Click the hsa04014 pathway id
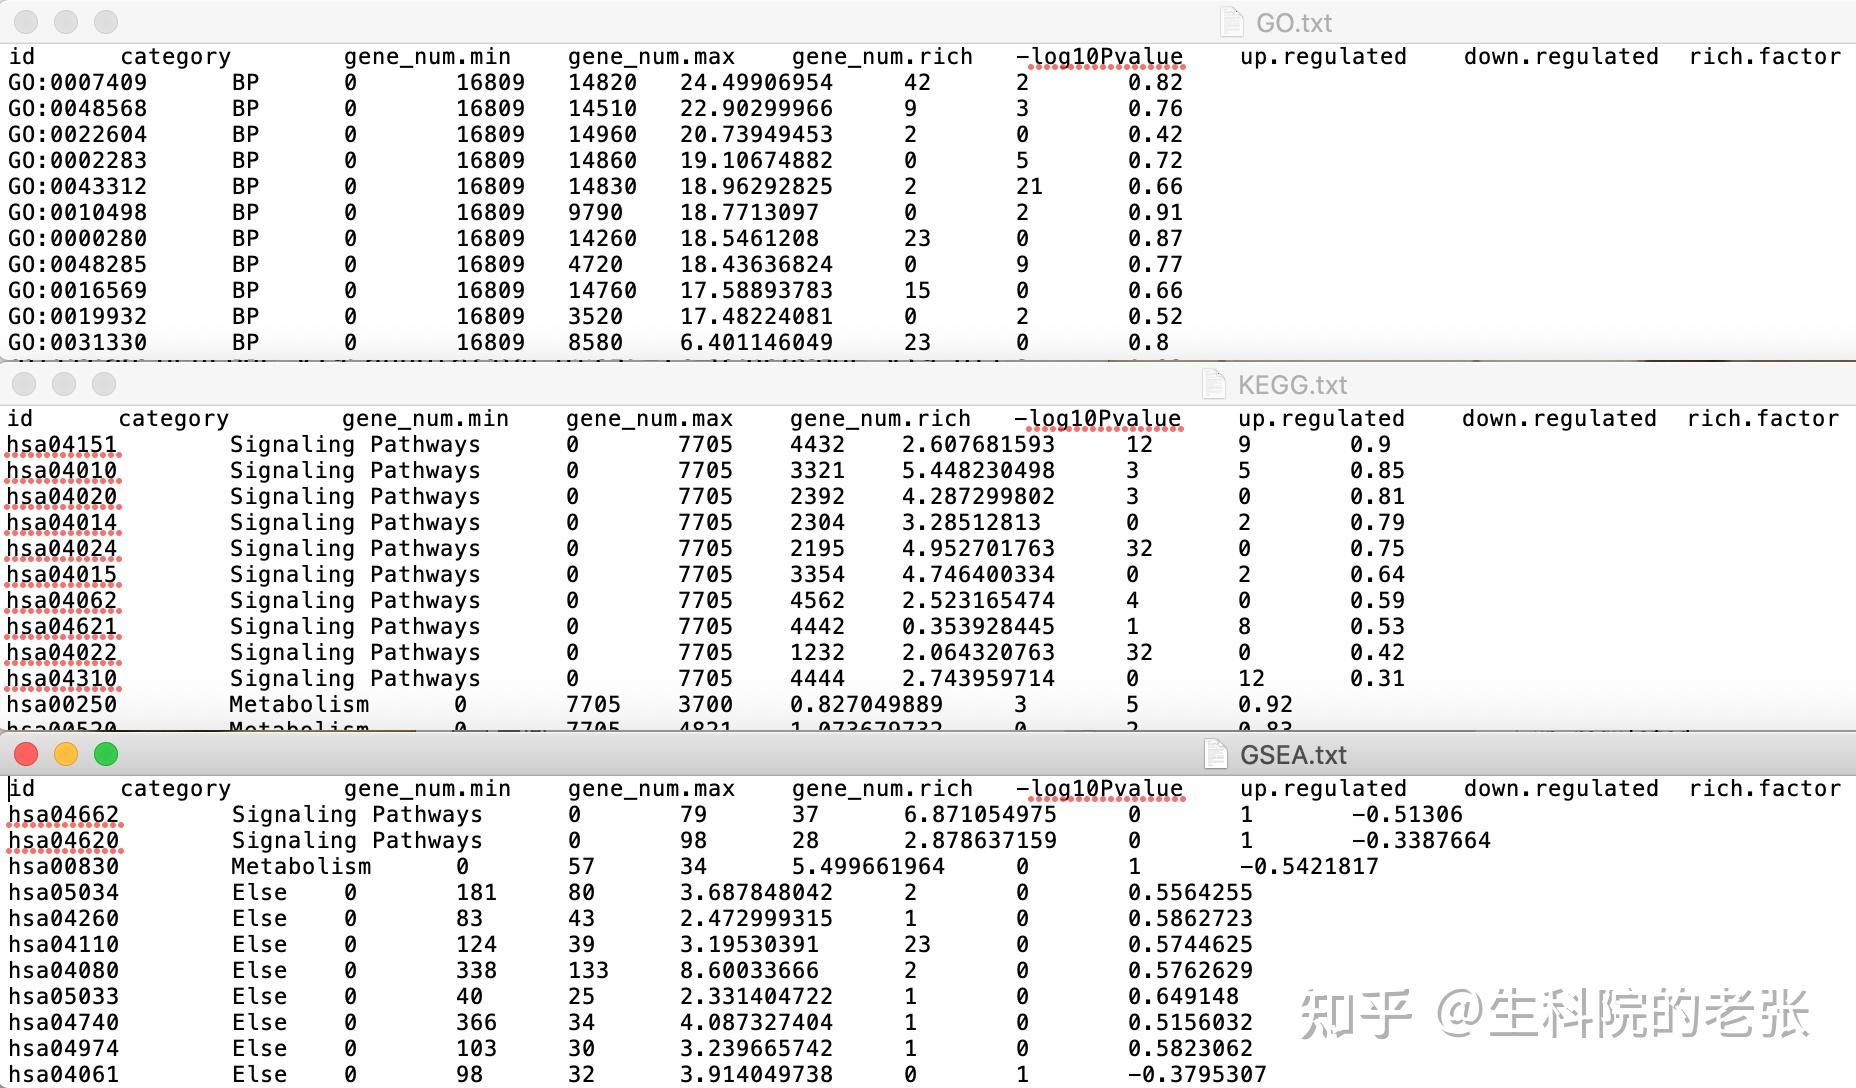This screenshot has height=1088, width=1856. 62,522
